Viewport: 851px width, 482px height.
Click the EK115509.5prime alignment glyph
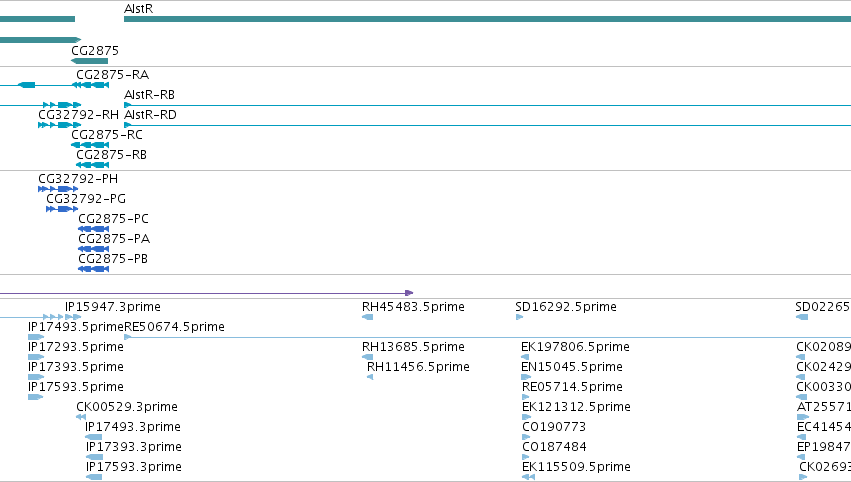point(528,477)
